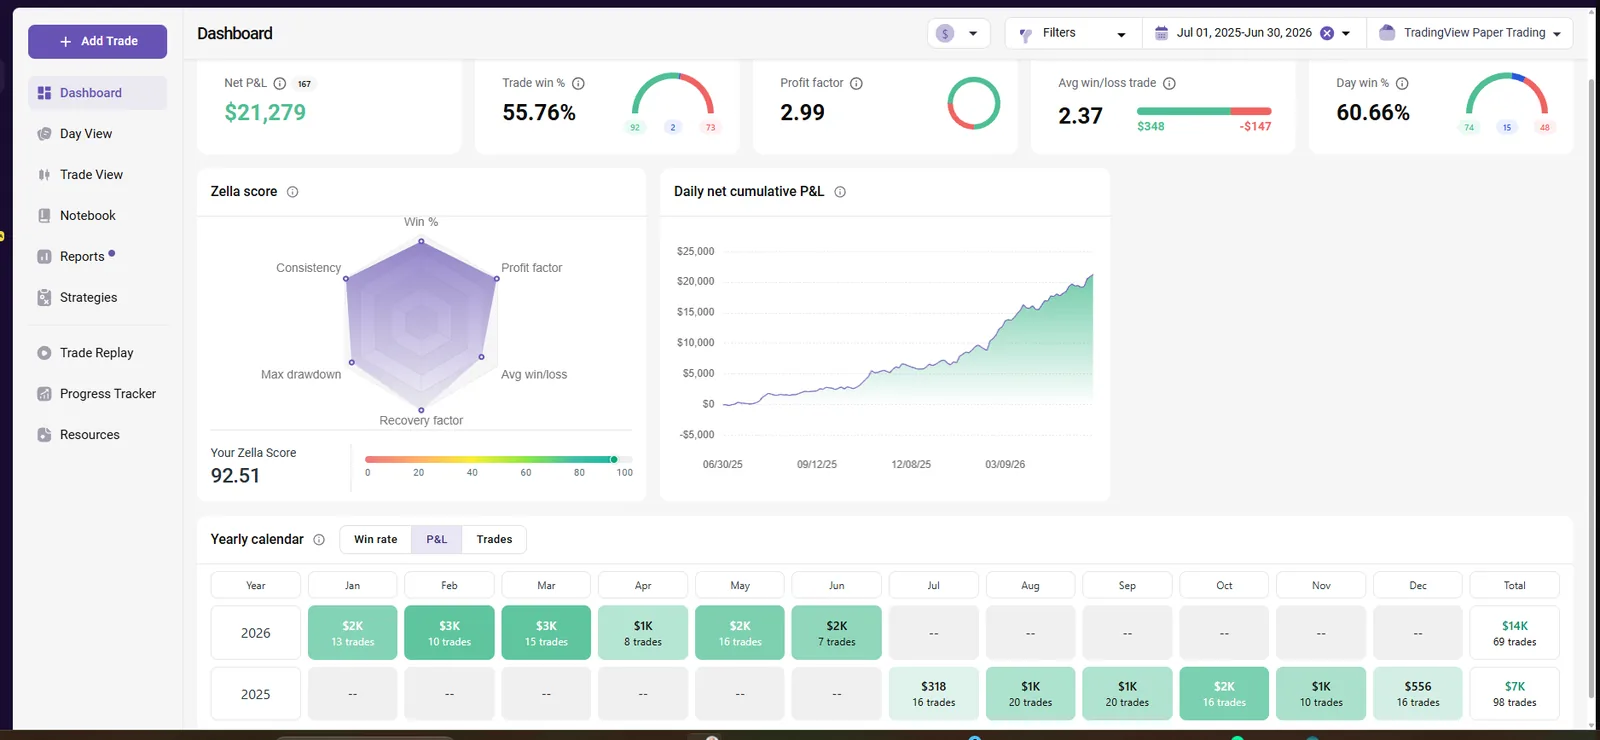Click the 92 winning trades badge

(635, 128)
